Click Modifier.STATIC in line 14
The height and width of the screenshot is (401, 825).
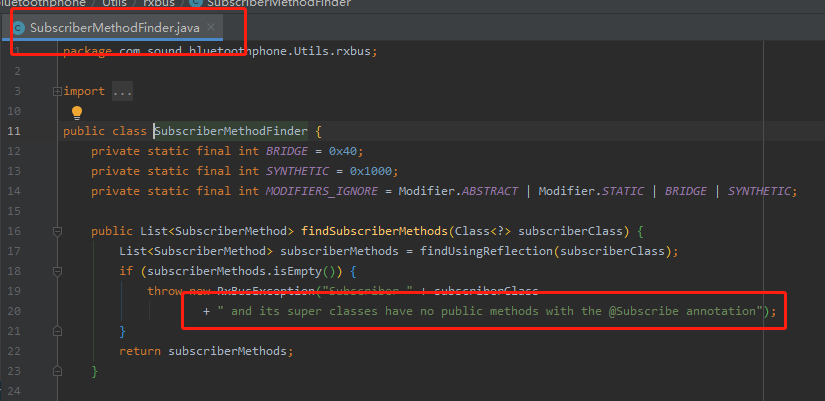tap(591, 192)
